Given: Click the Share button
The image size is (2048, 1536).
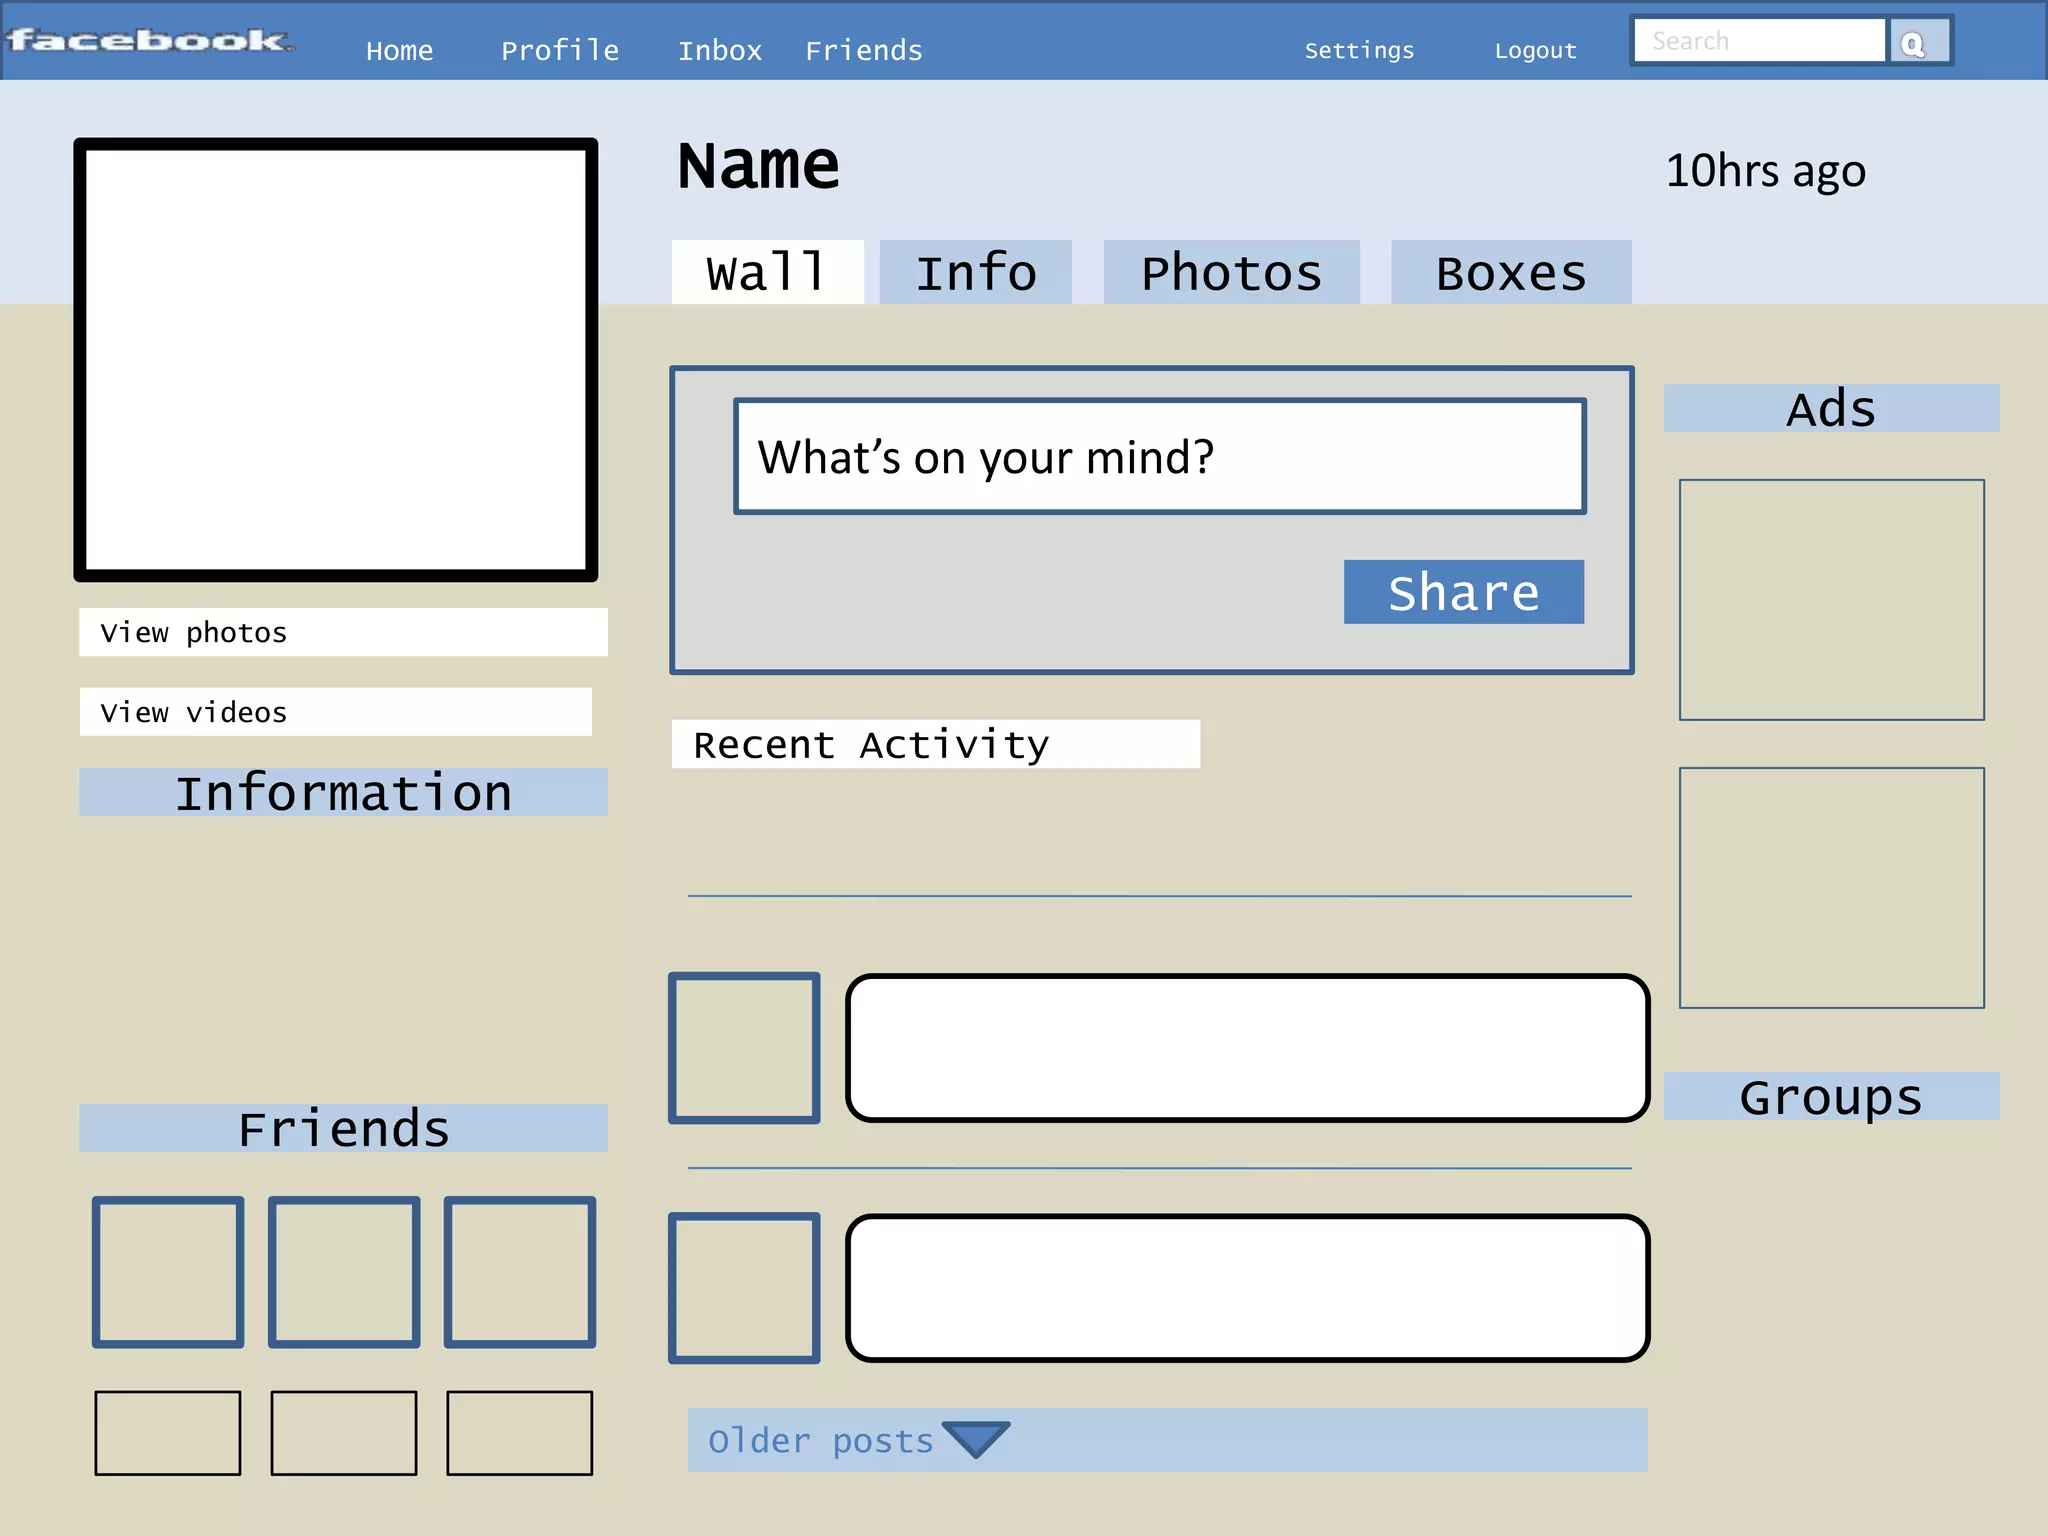Looking at the screenshot, I should (x=1464, y=592).
